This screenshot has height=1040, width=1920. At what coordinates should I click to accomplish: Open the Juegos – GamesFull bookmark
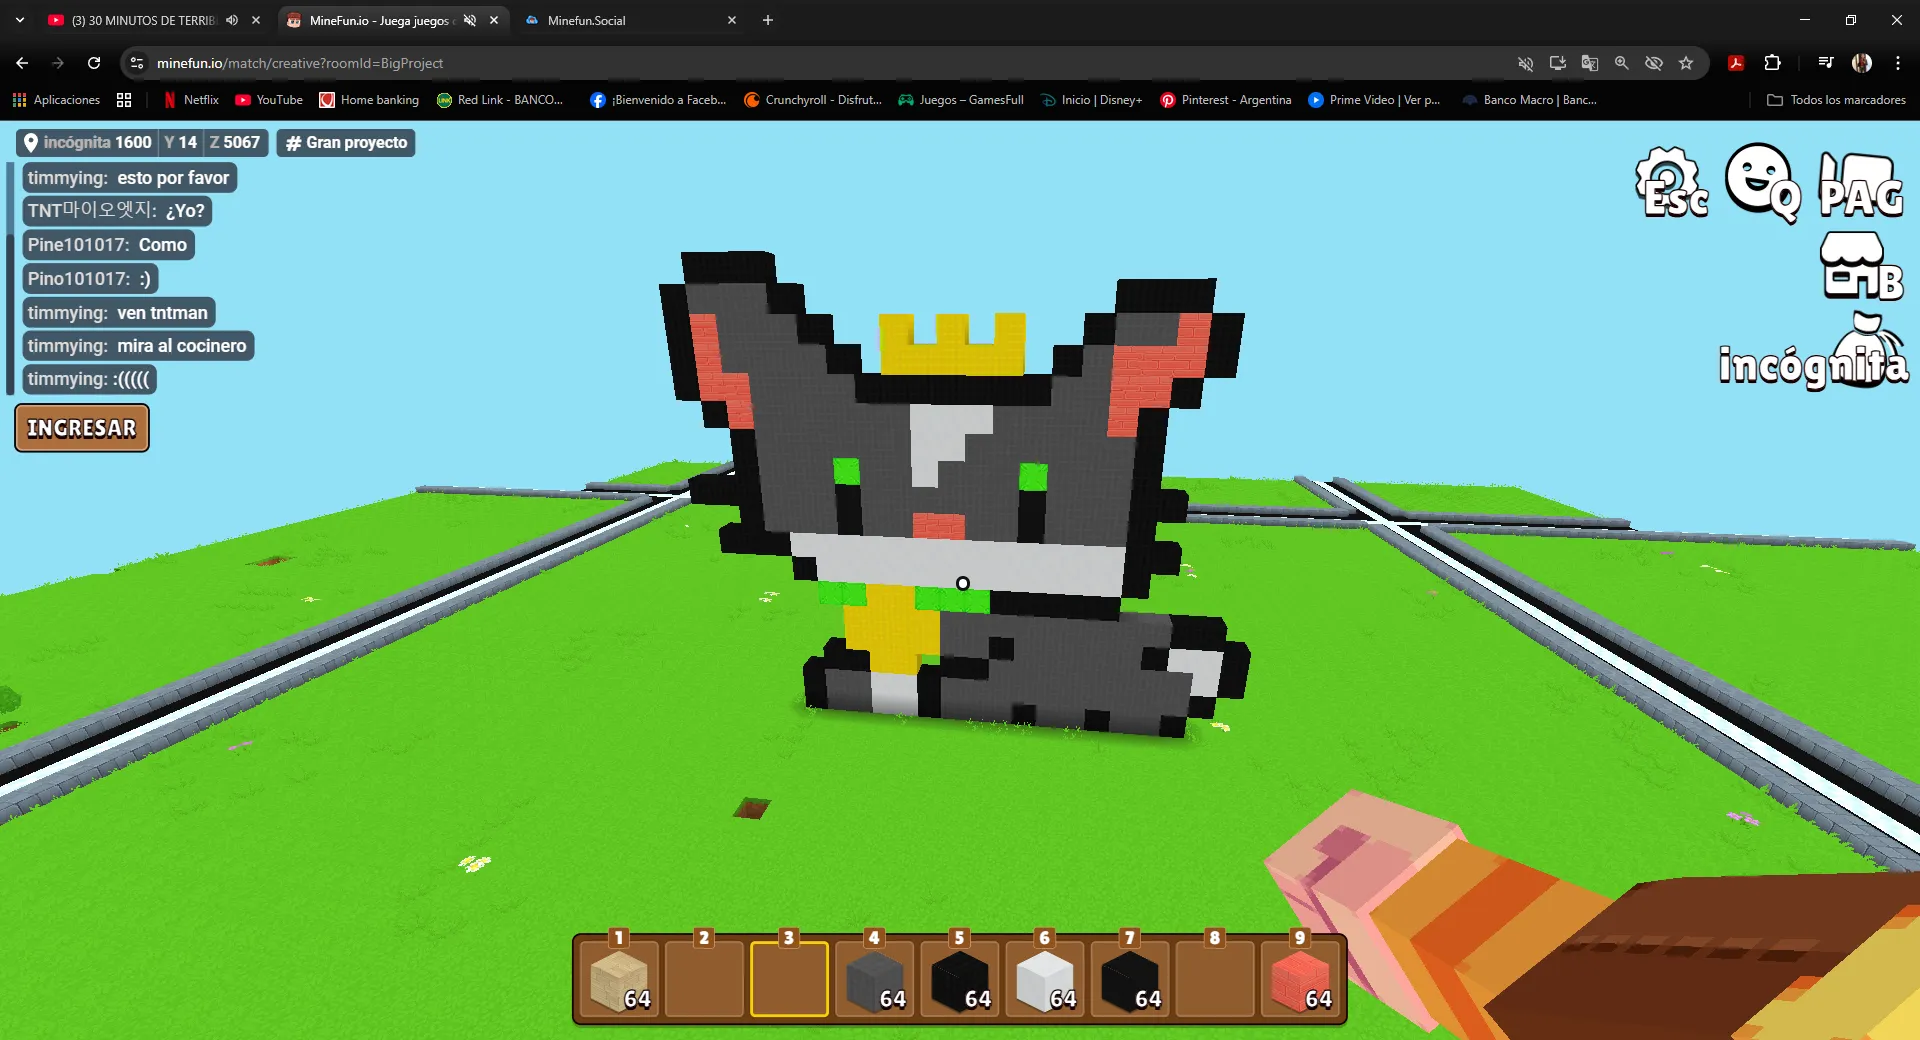coord(961,100)
